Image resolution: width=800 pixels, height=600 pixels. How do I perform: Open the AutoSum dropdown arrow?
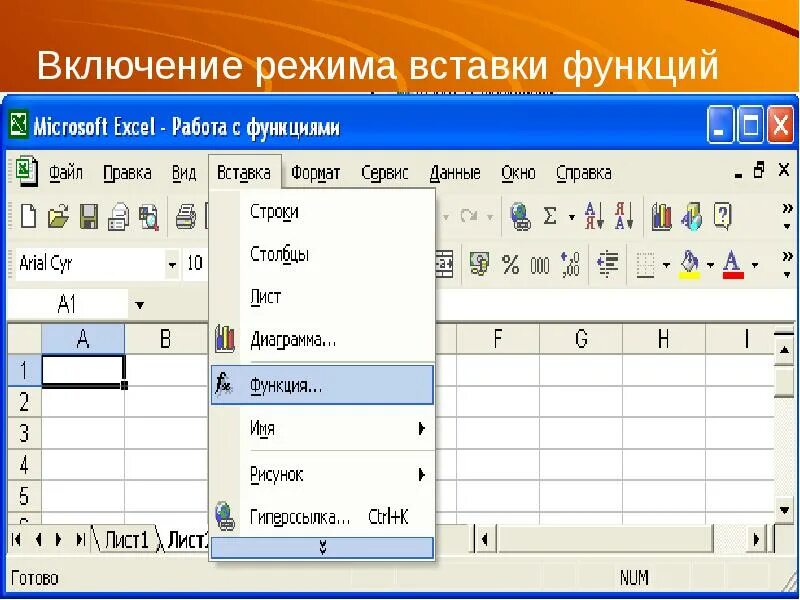[572, 217]
